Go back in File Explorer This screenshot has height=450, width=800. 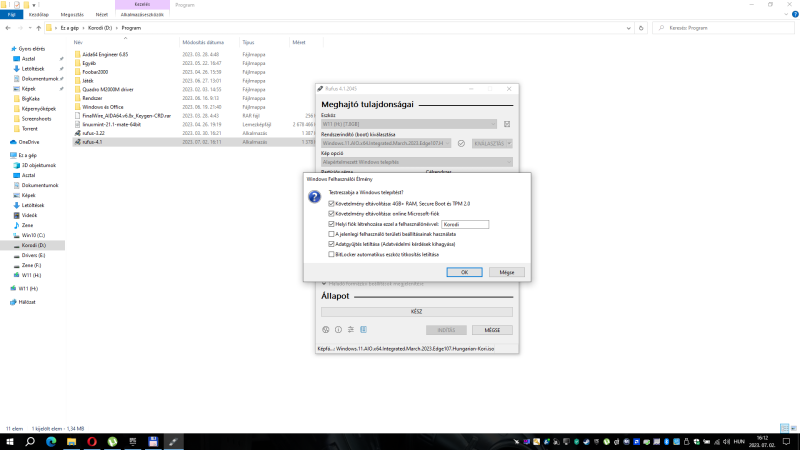pyautogui.click(x=8, y=28)
